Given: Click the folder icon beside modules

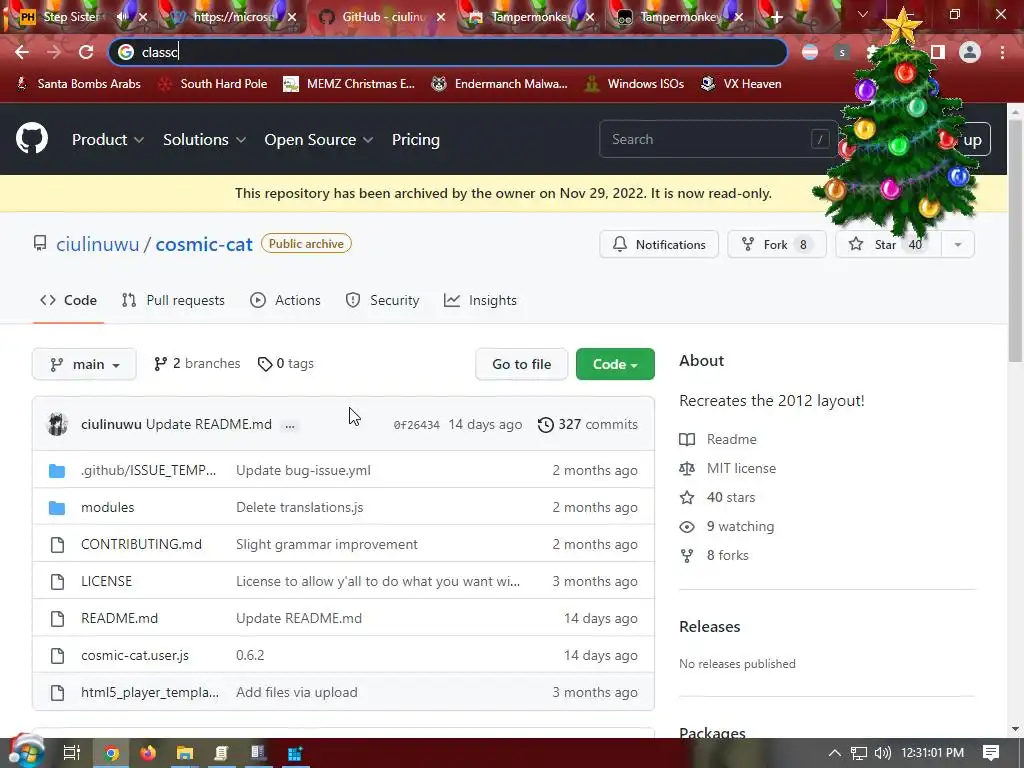Looking at the screenshot, I should tap(57, 507).
